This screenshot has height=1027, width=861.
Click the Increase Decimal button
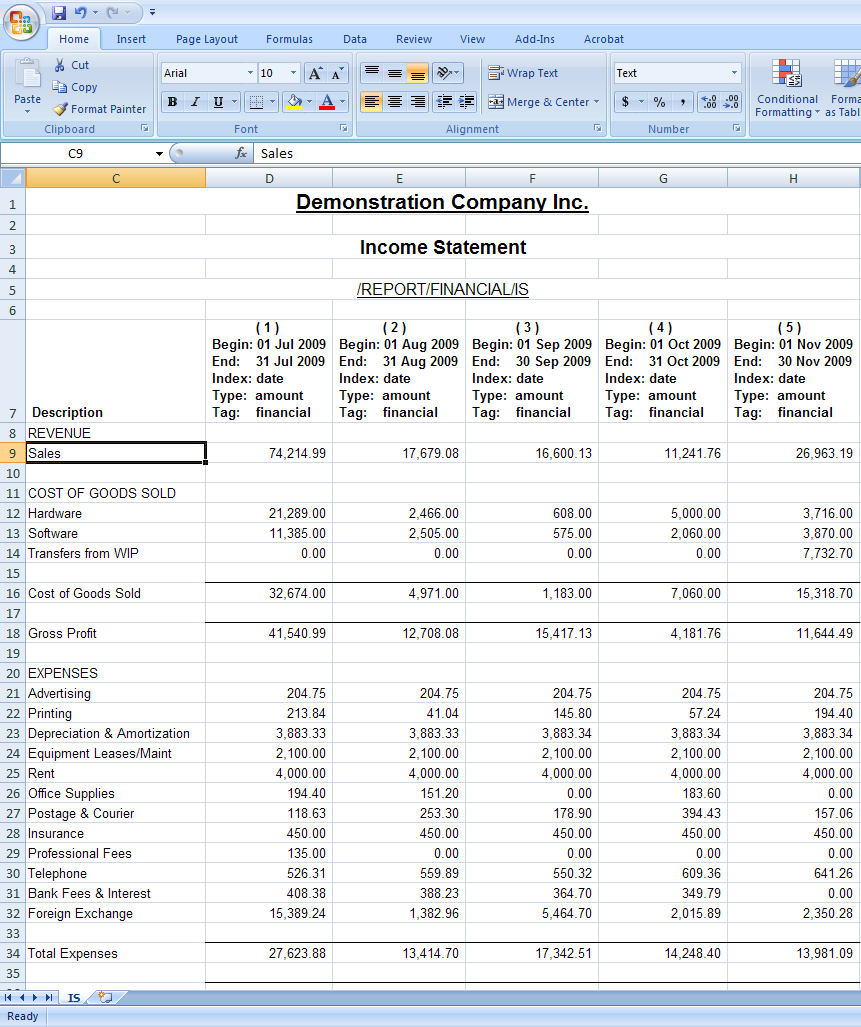[x=708, y=102]
